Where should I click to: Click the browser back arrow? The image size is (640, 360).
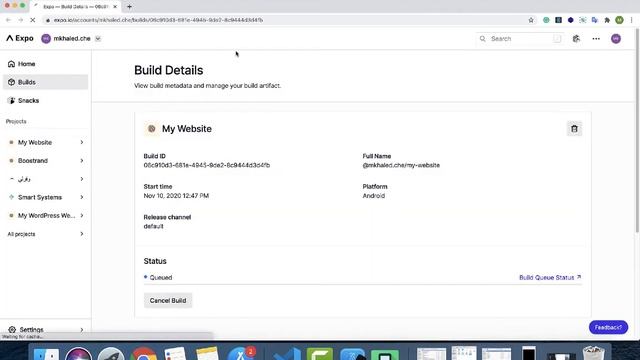(x=8, y=20)
